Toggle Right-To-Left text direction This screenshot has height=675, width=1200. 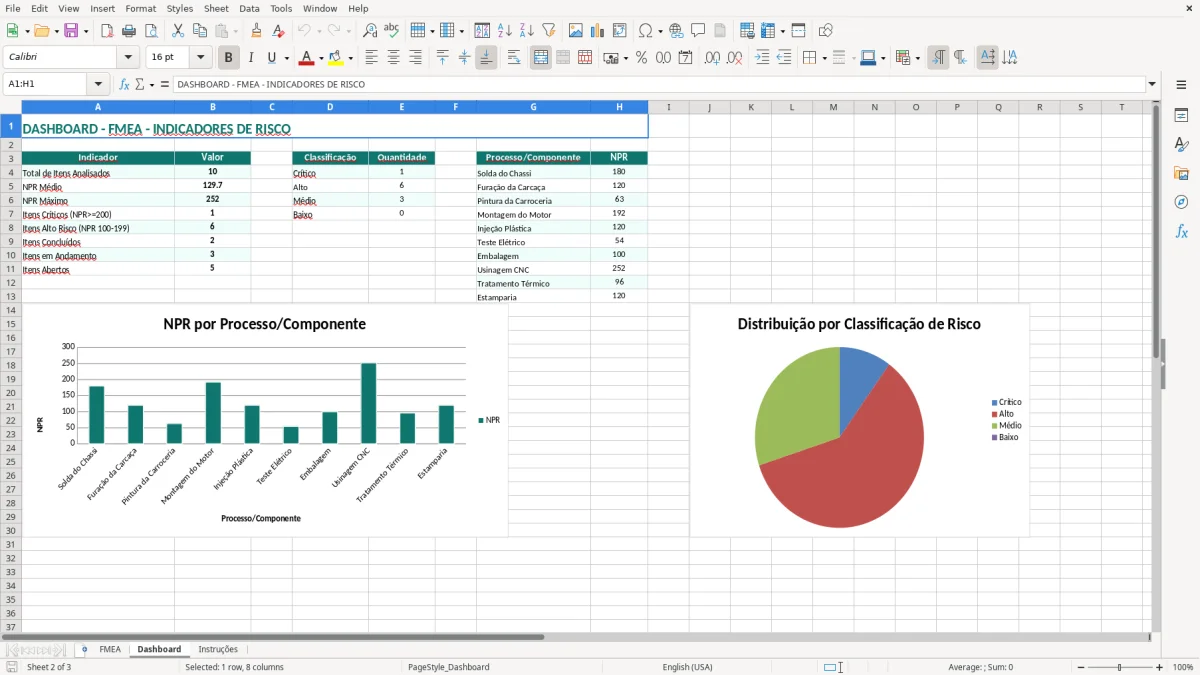[x=960, y=58]
